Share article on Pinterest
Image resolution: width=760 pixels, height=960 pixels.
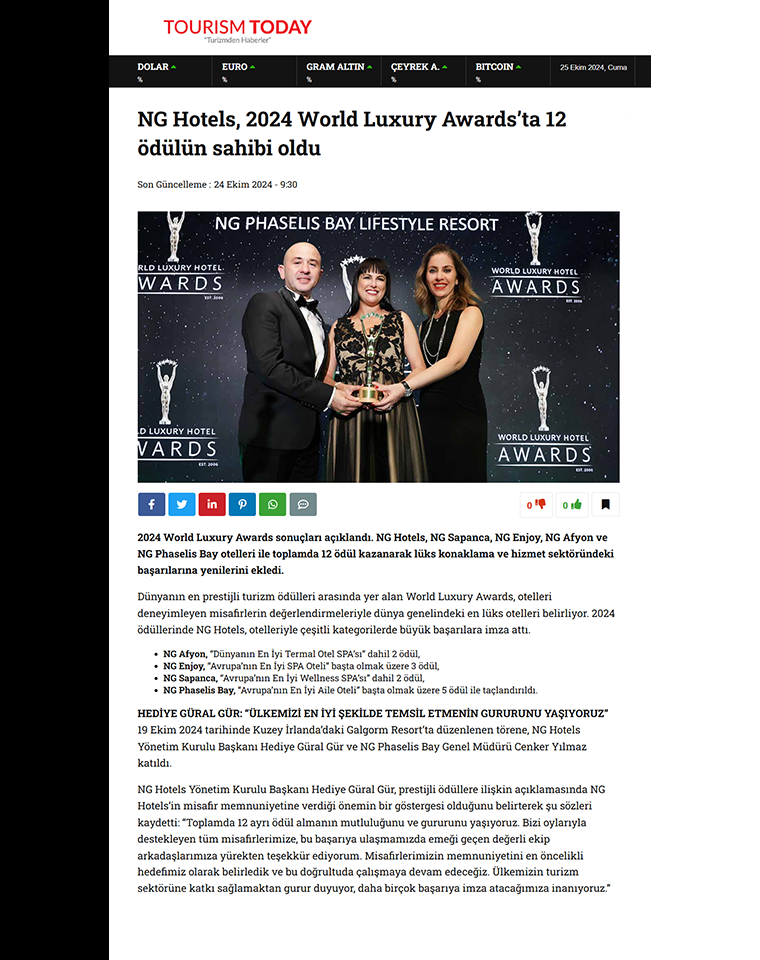243,504
